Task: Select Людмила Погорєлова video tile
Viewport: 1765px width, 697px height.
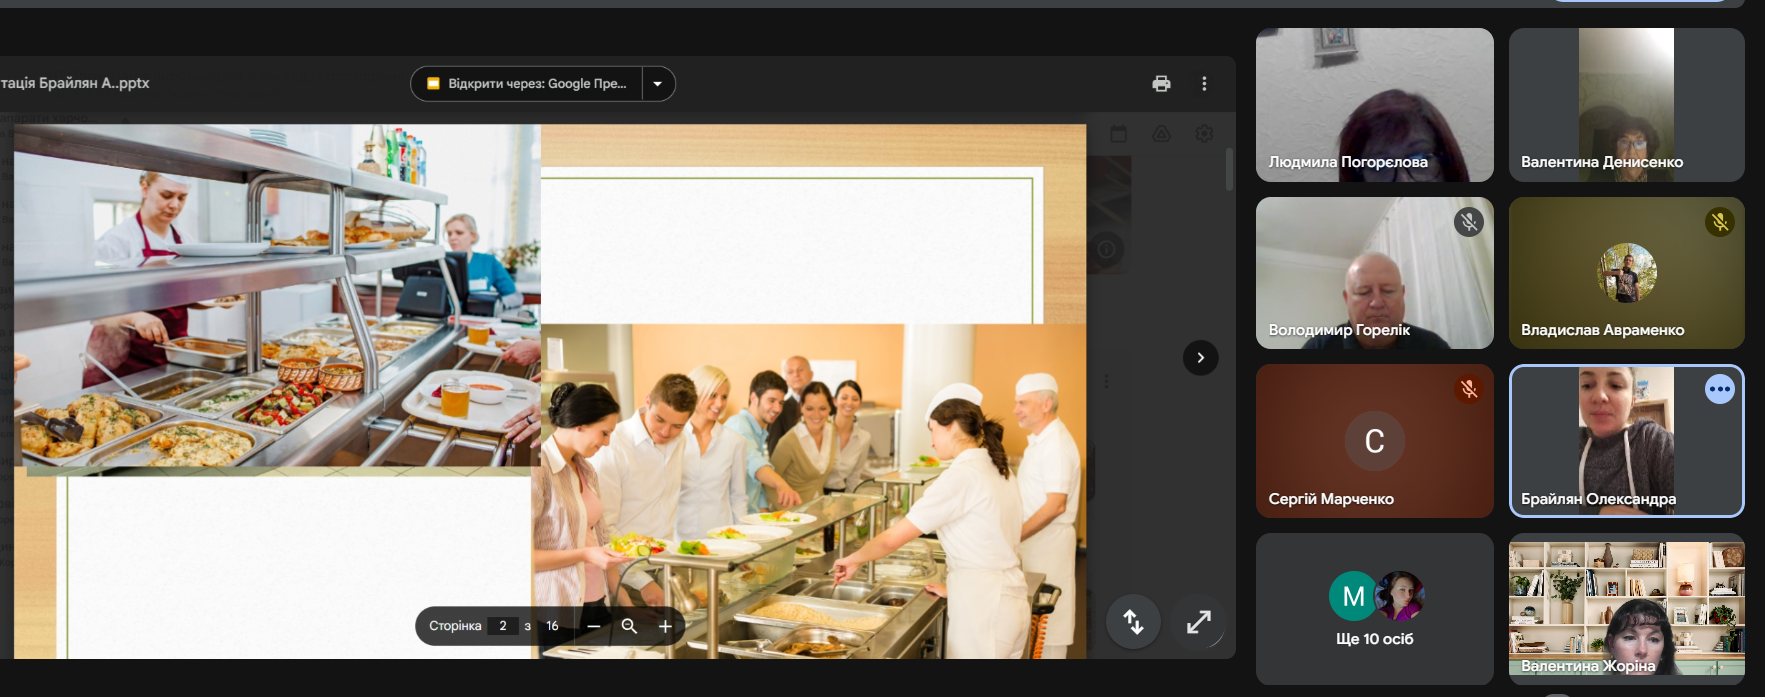Action: 1374,105
